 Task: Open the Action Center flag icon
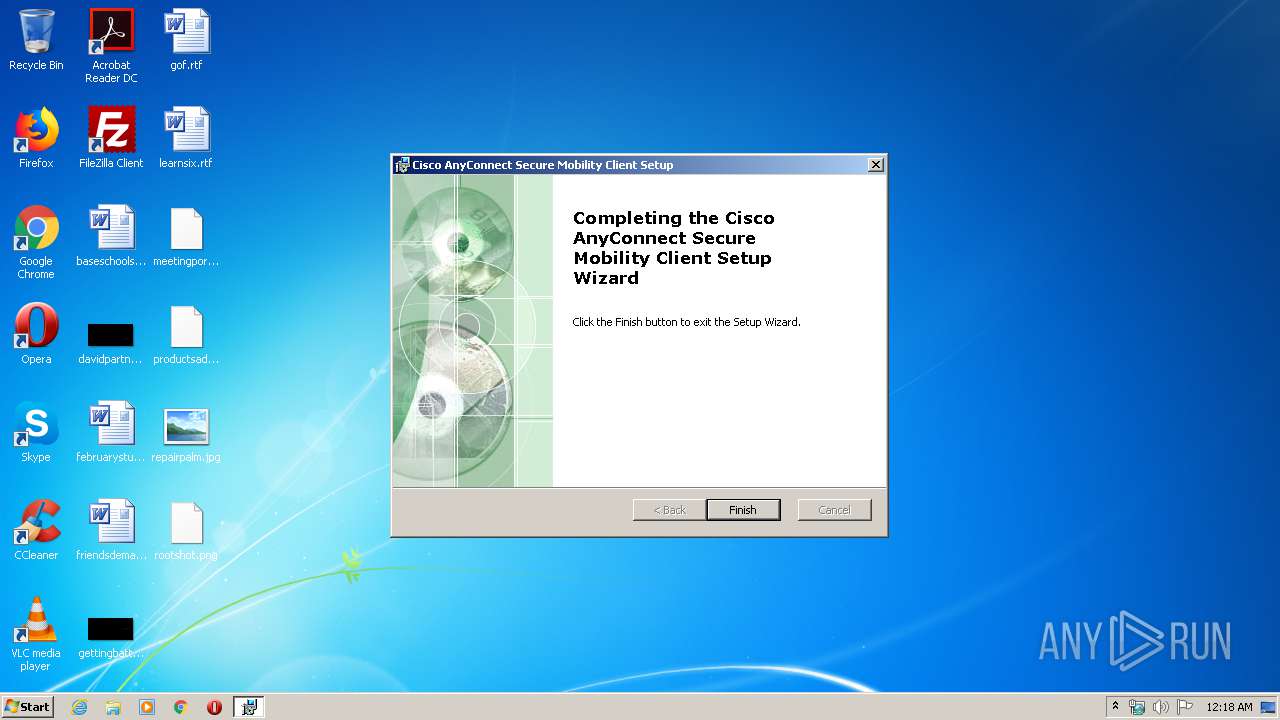click(1185, 707)
